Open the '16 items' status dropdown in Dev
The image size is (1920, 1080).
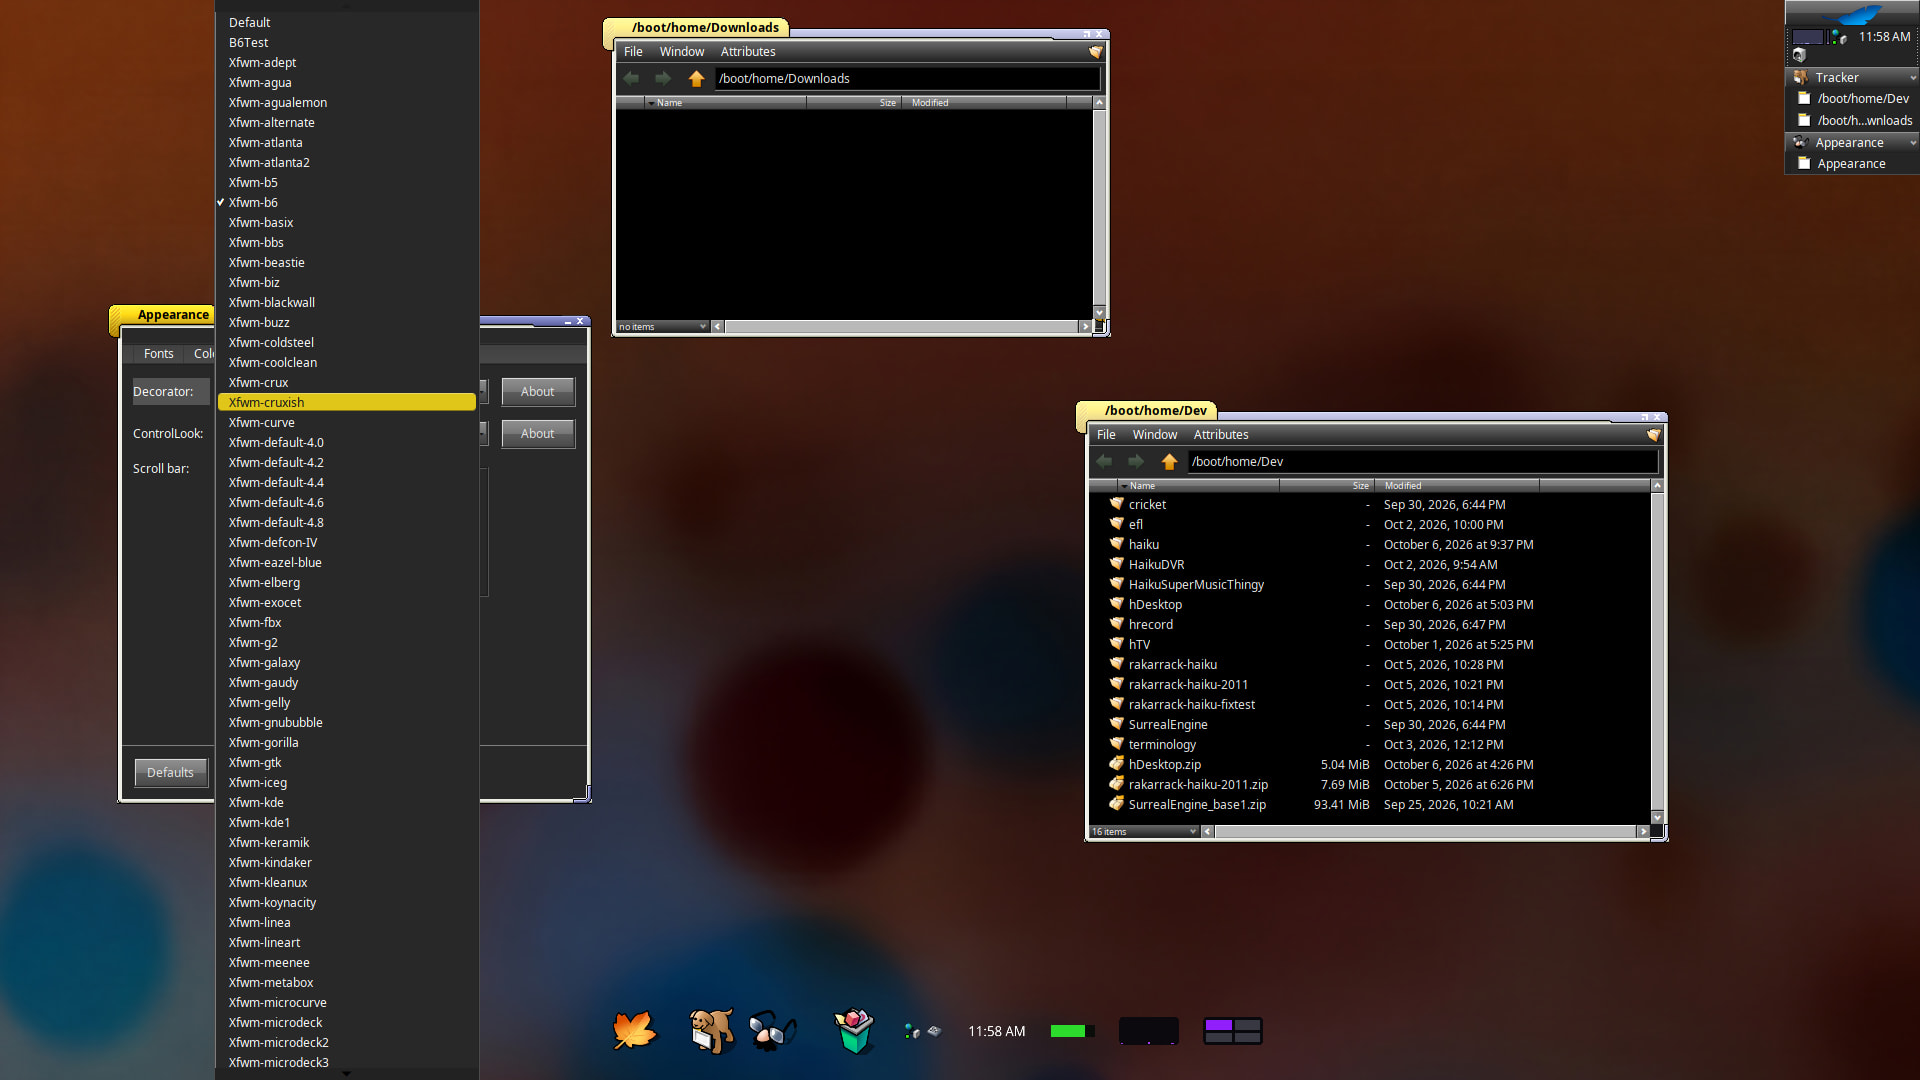pyautogui.click(x=1144, y=831)
